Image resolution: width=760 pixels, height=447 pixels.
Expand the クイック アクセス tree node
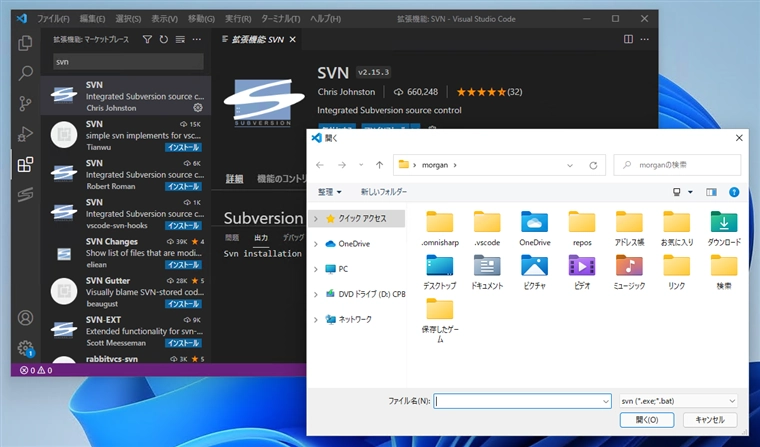click(316, 219)
